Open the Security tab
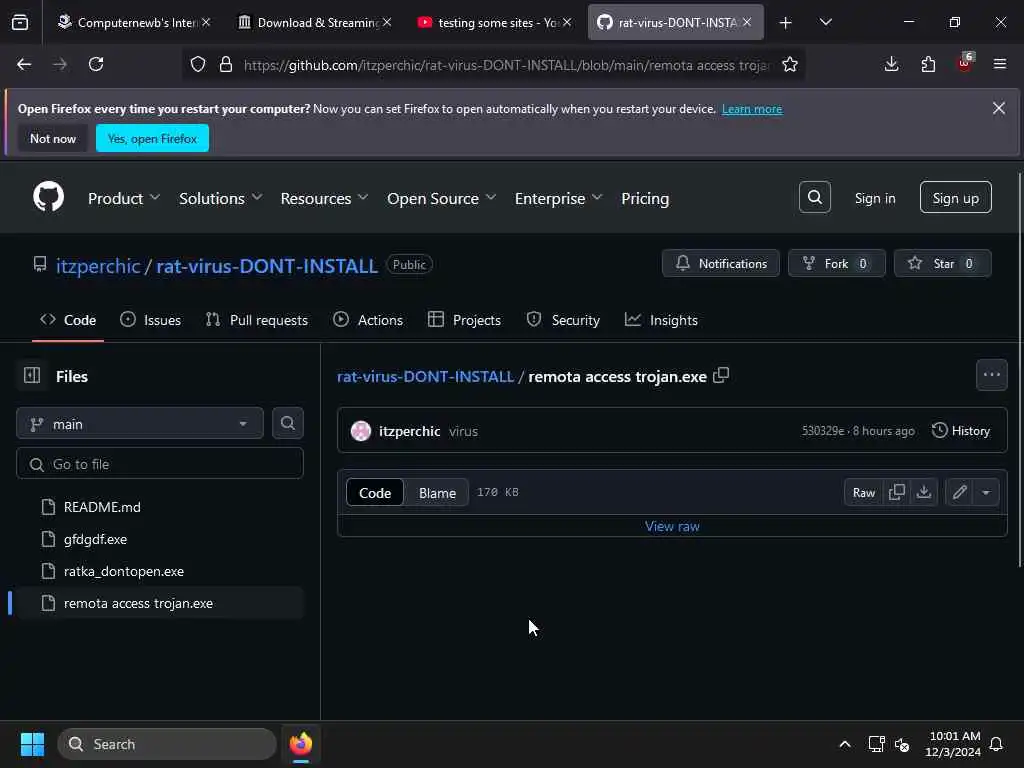The height and width of the screenshot is (768, 1024). tap(563, 320)
